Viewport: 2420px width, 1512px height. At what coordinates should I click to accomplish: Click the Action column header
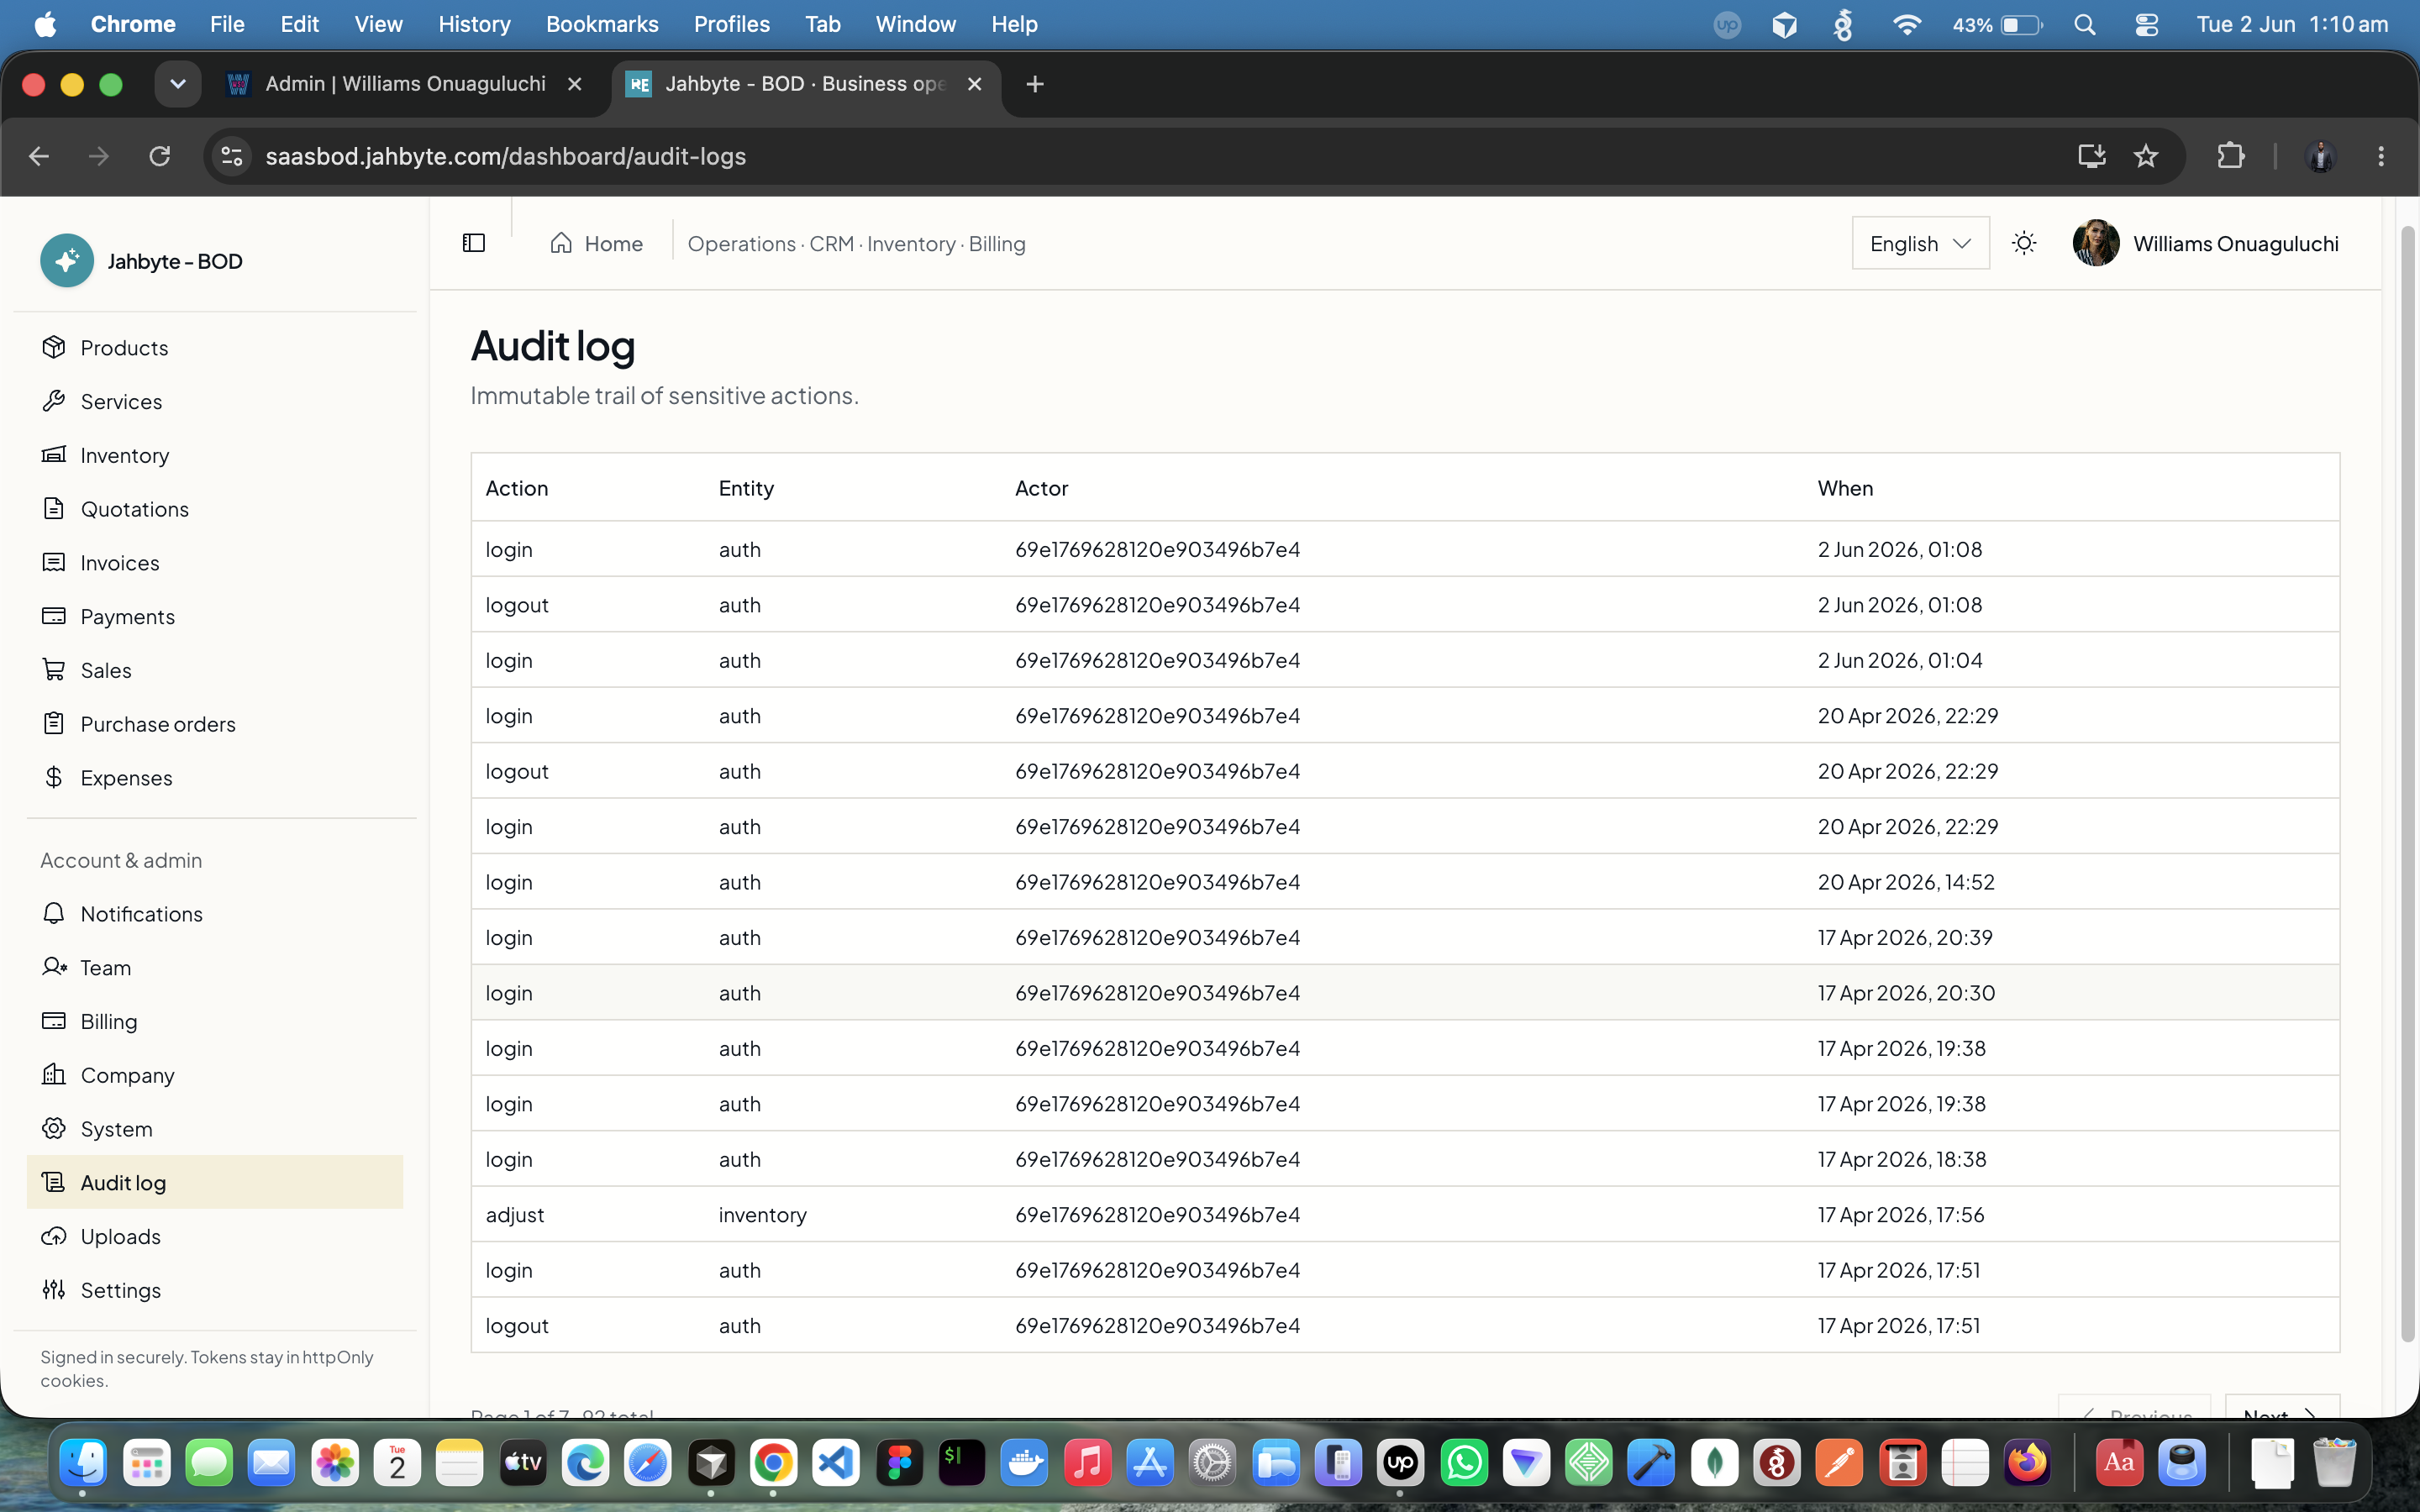pyautogui.click(x=517, y=488)
